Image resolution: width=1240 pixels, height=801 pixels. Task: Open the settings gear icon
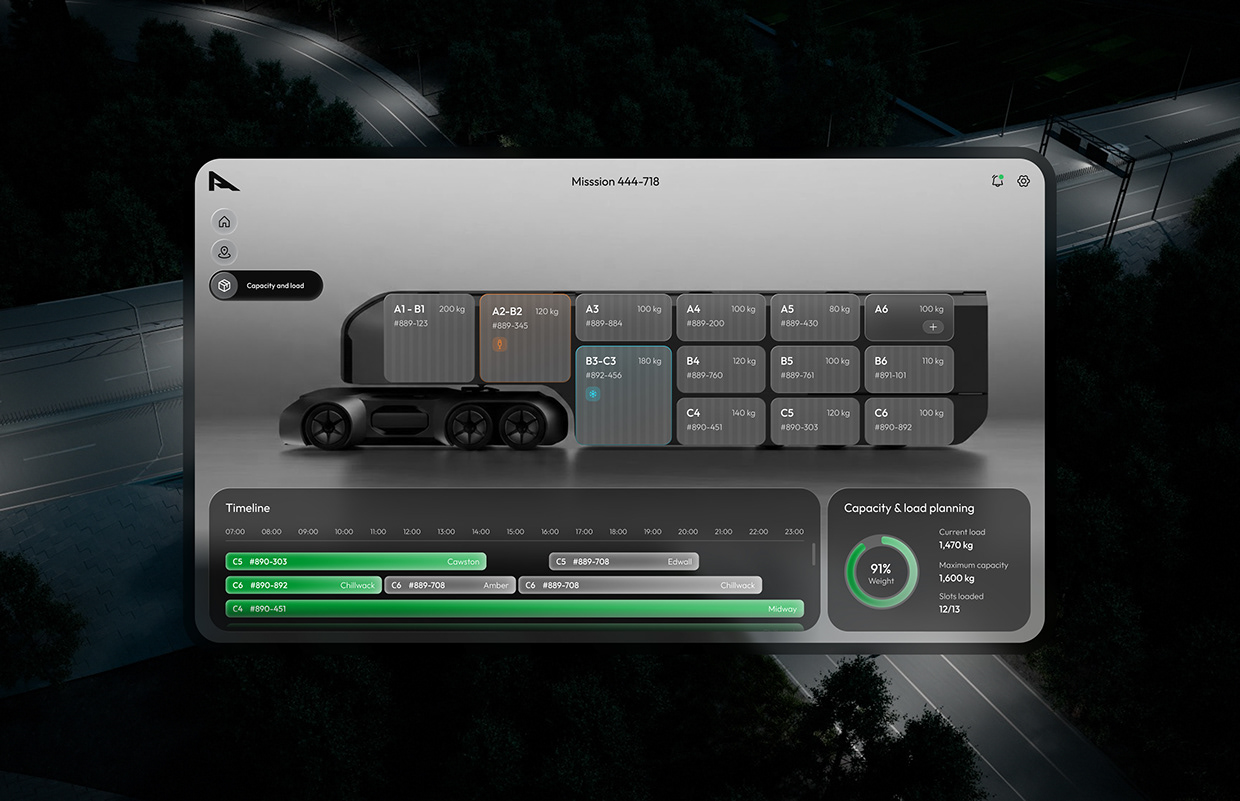pyautogui.click(x=1023, y=181)
